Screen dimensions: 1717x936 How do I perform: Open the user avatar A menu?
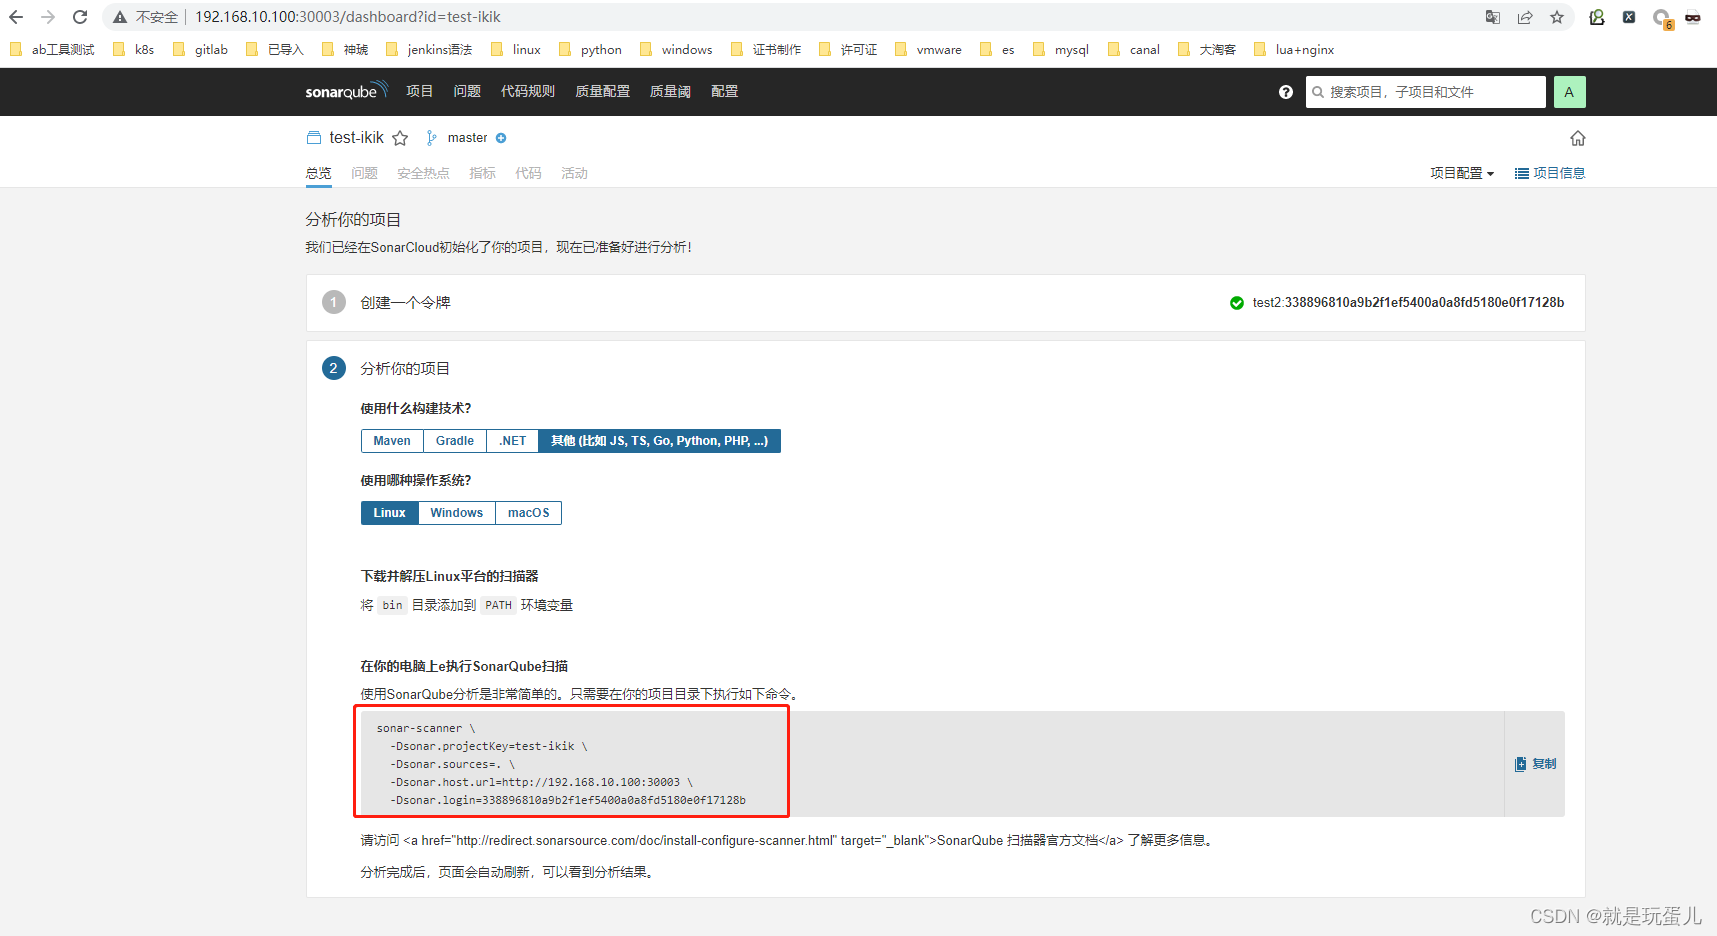click(x=1569, y=92)
